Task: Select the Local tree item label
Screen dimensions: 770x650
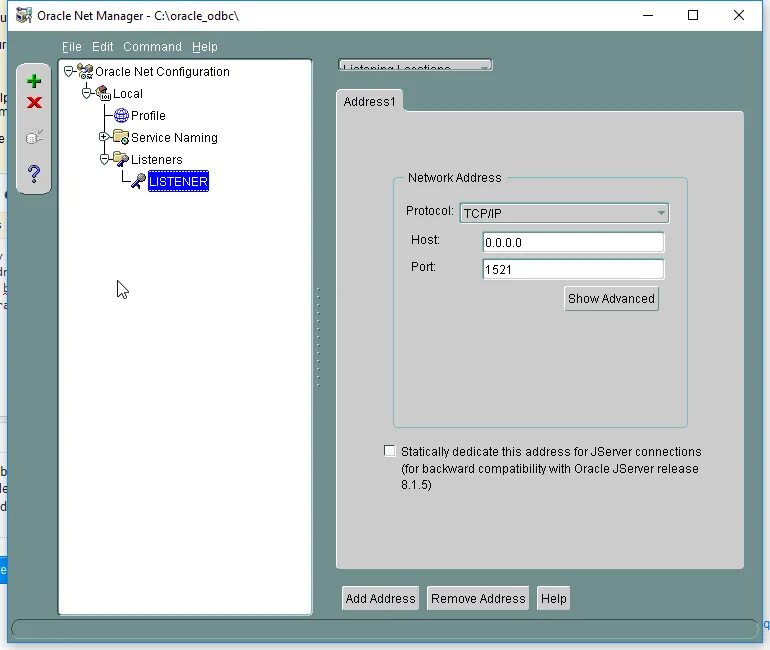Action: coord(128,94)
